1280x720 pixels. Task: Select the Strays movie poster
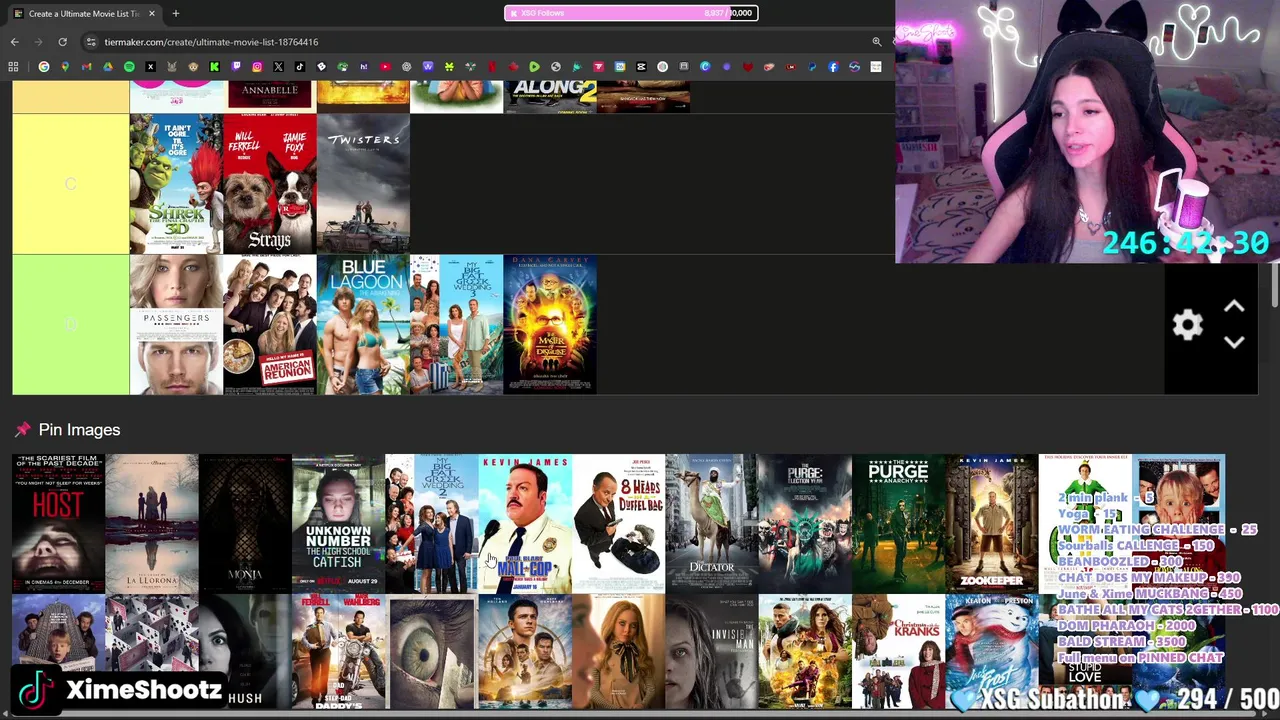[x=269, y=184]
